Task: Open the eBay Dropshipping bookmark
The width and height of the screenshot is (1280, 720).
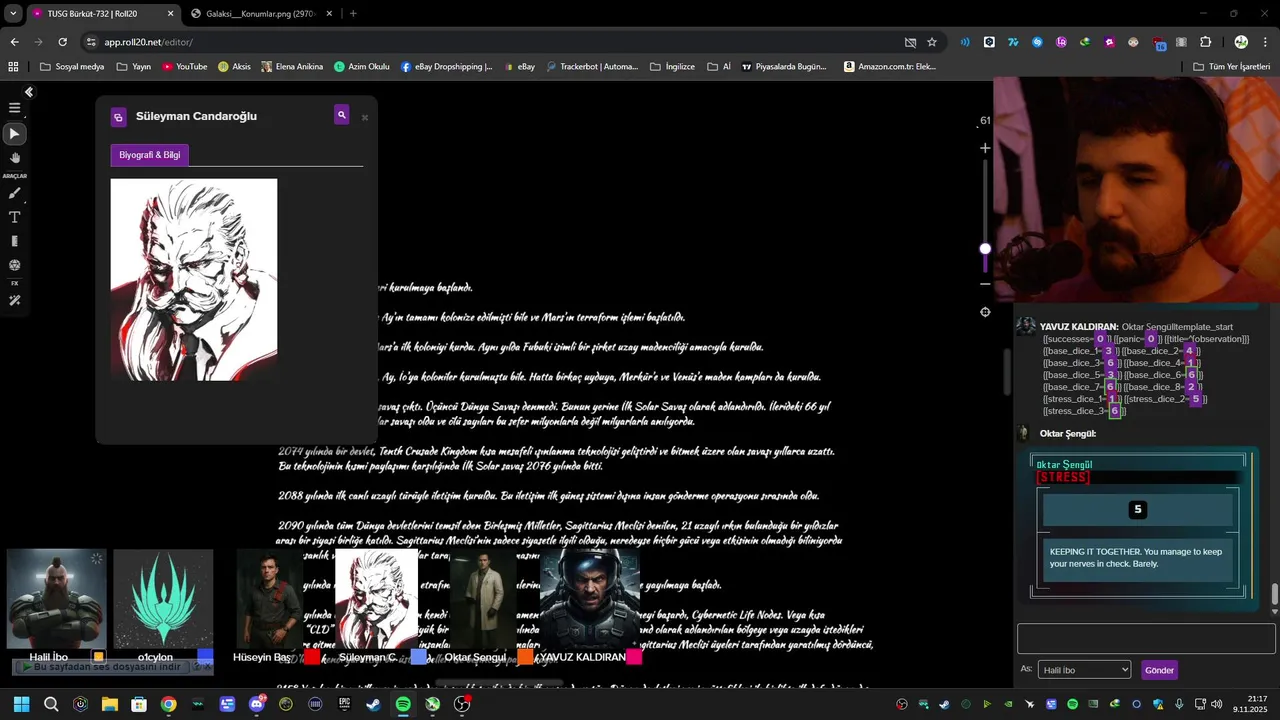Action: (x=446, y=67)
